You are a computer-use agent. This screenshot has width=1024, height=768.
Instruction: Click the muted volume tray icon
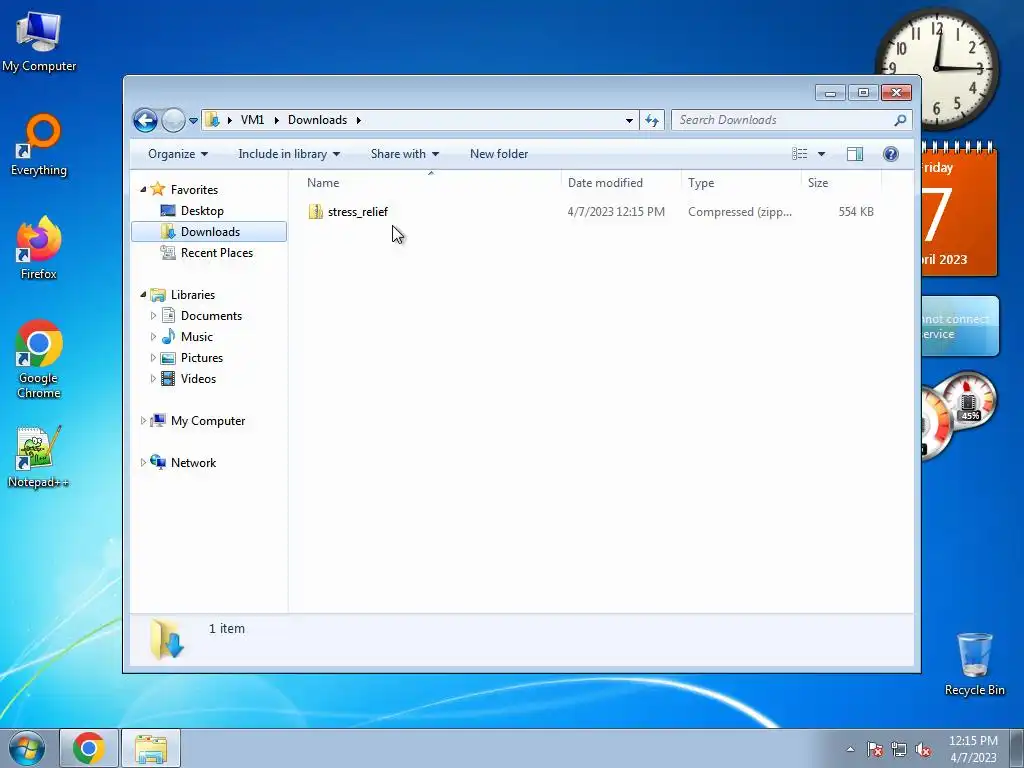click(x=923, y=750)
